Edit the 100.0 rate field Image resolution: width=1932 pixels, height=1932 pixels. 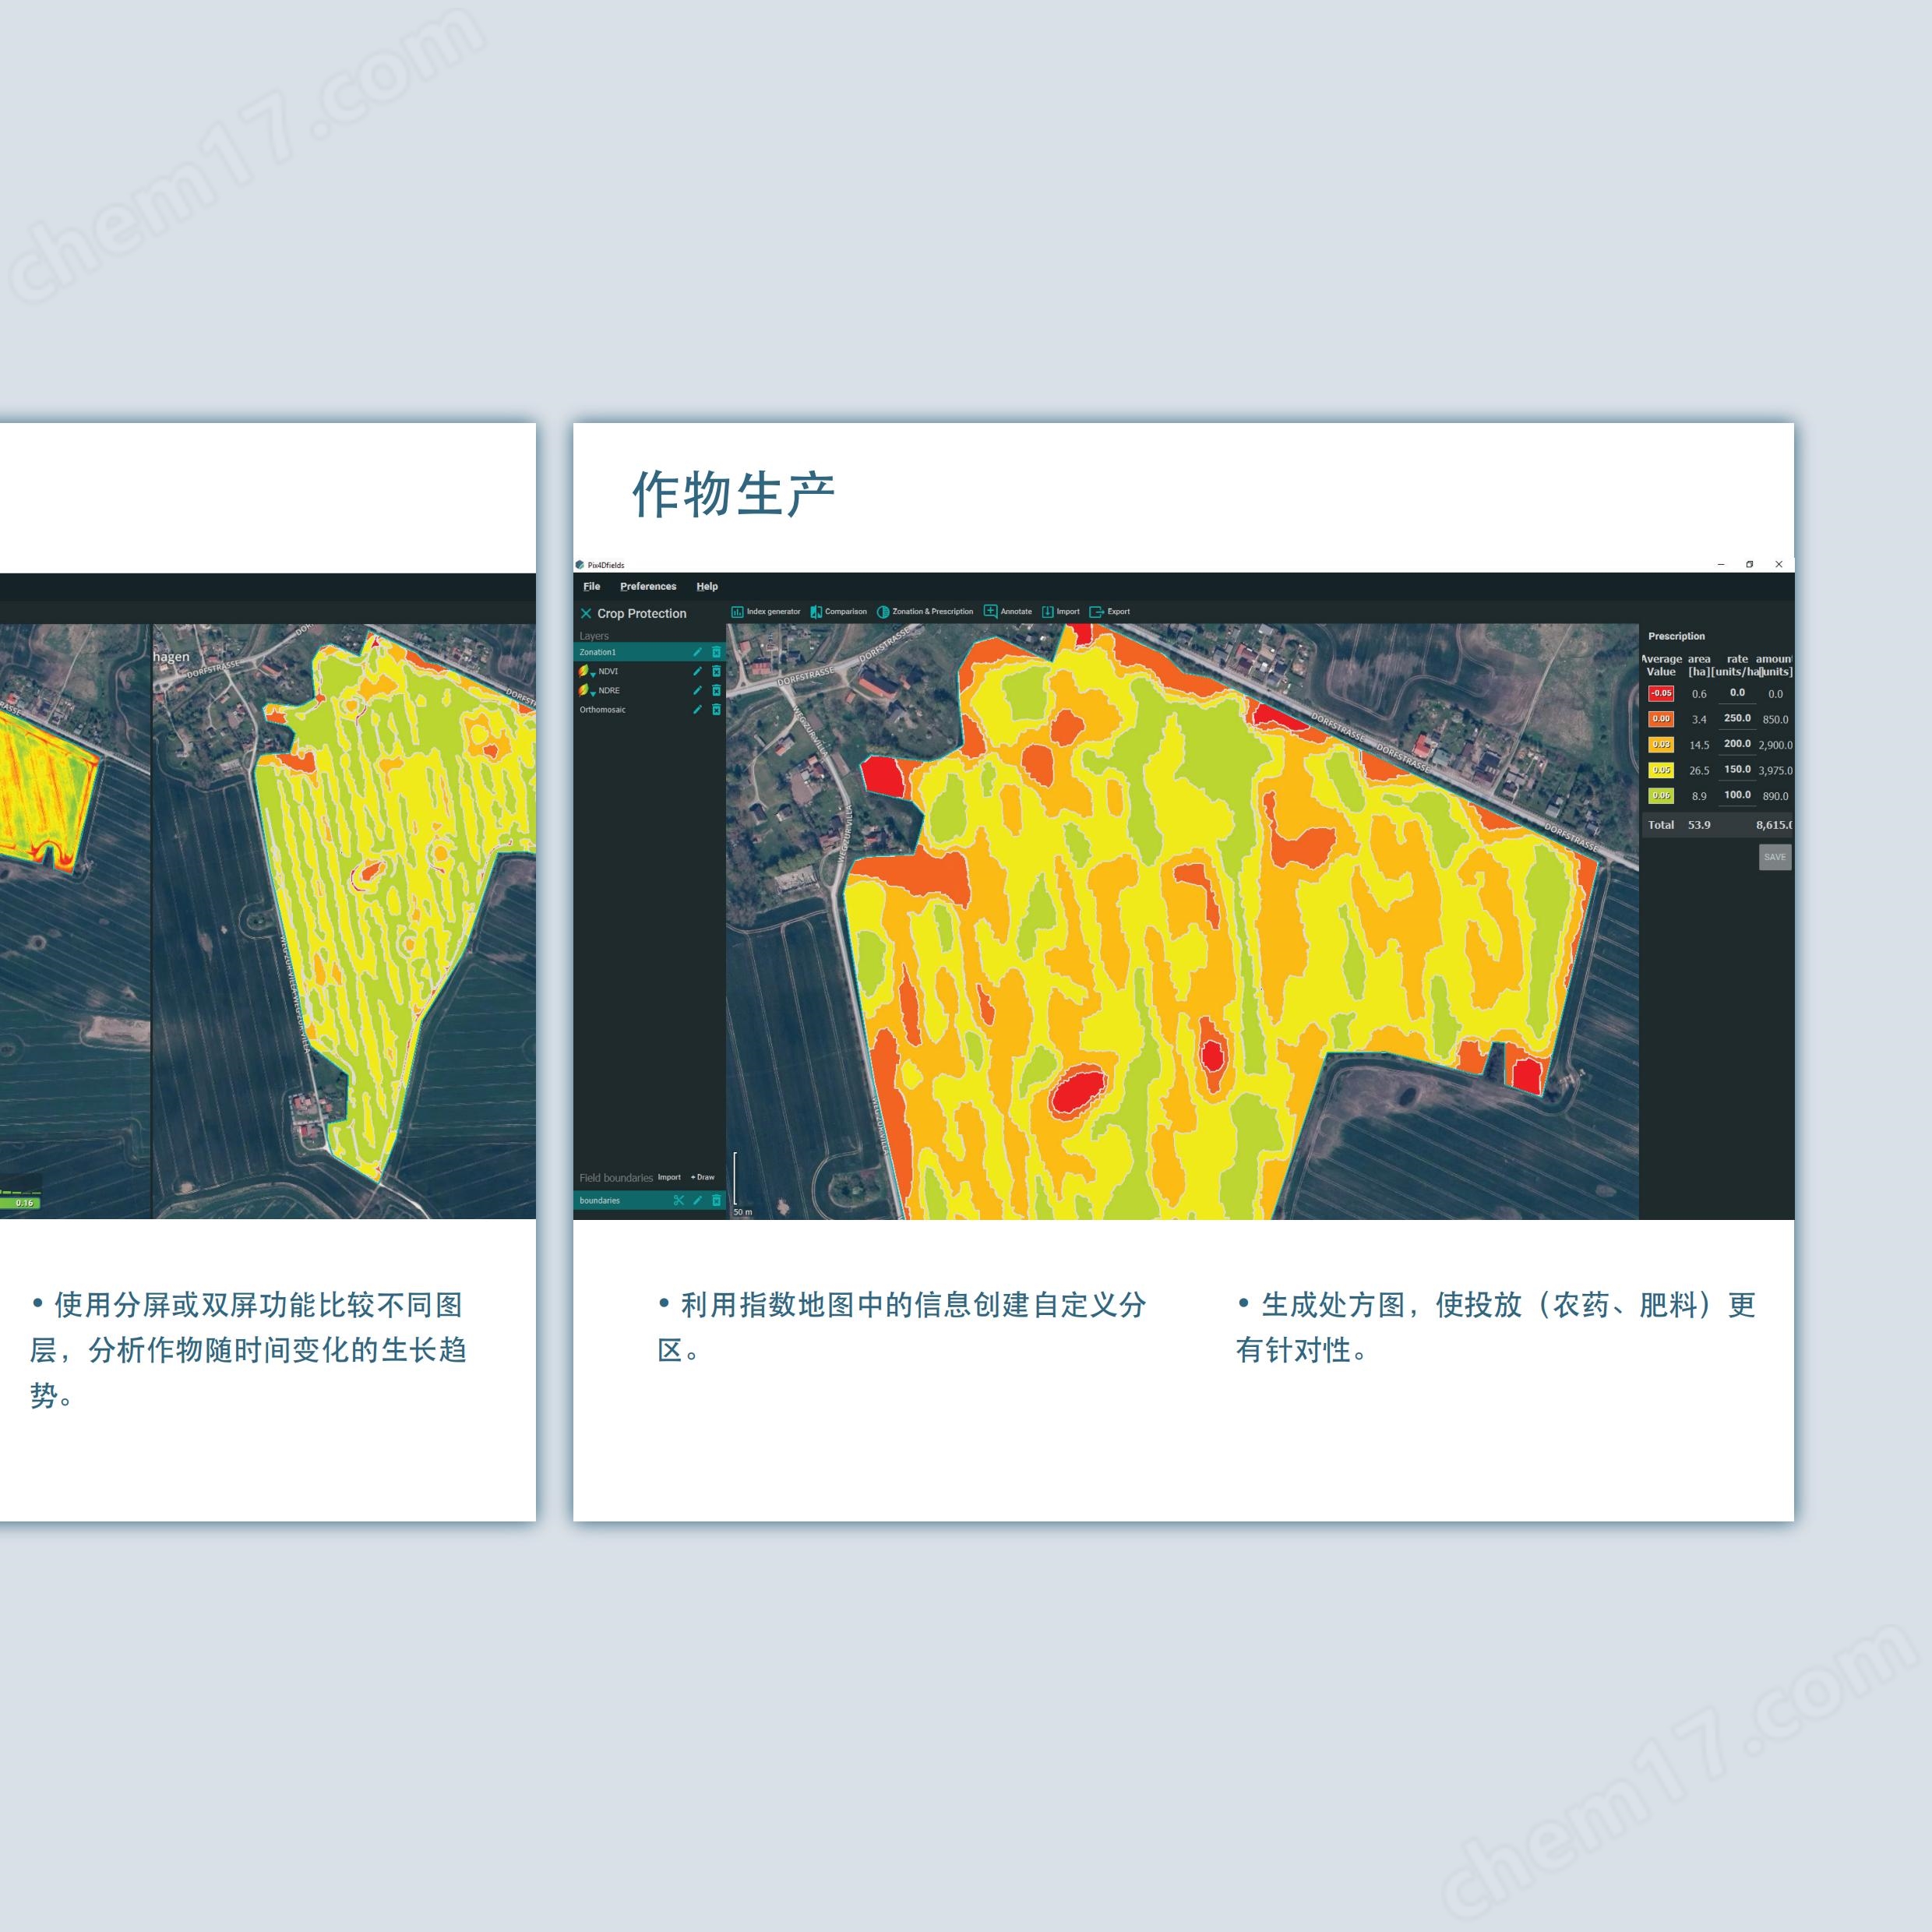click(1737, 795)
